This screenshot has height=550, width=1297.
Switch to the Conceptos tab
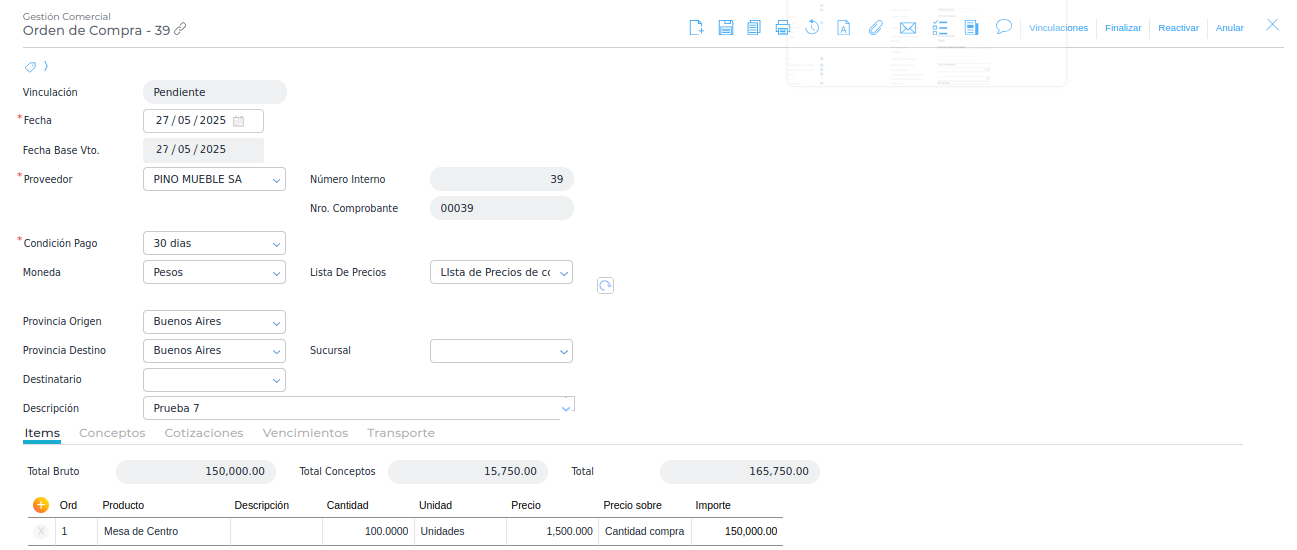tap(112, 433)
